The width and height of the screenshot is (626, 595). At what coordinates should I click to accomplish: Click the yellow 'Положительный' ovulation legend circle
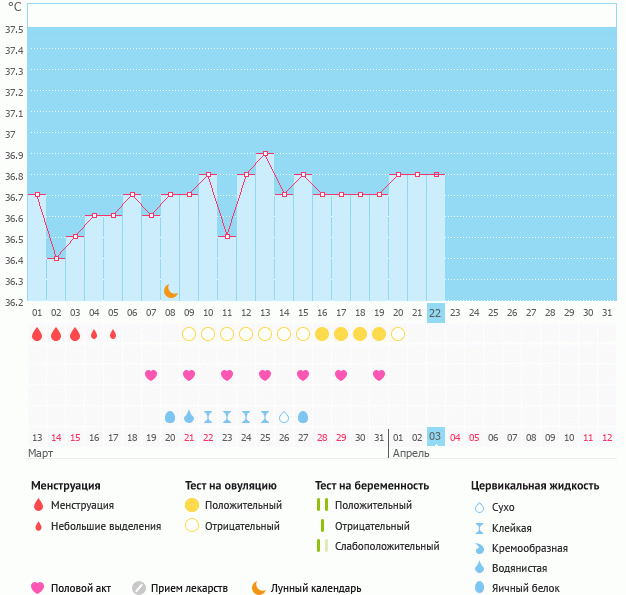[192, 505]
